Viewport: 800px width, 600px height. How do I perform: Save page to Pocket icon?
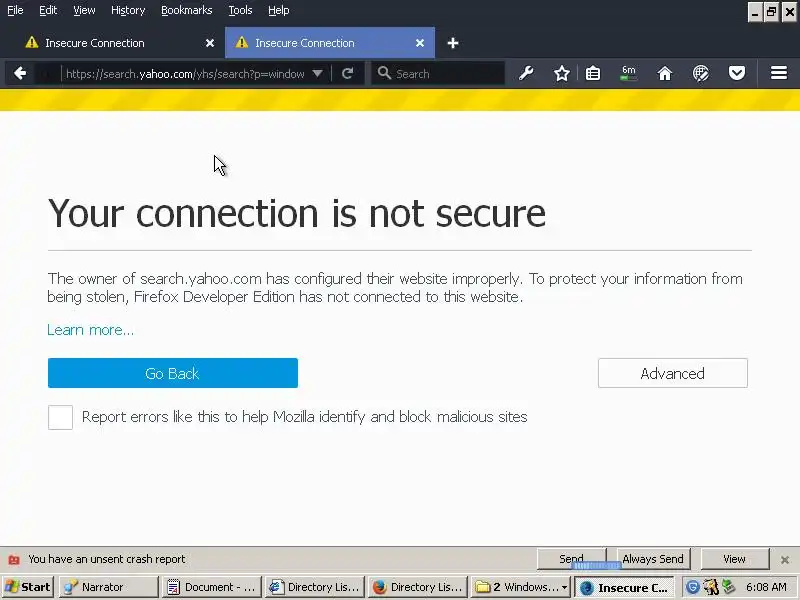point(736,73)
